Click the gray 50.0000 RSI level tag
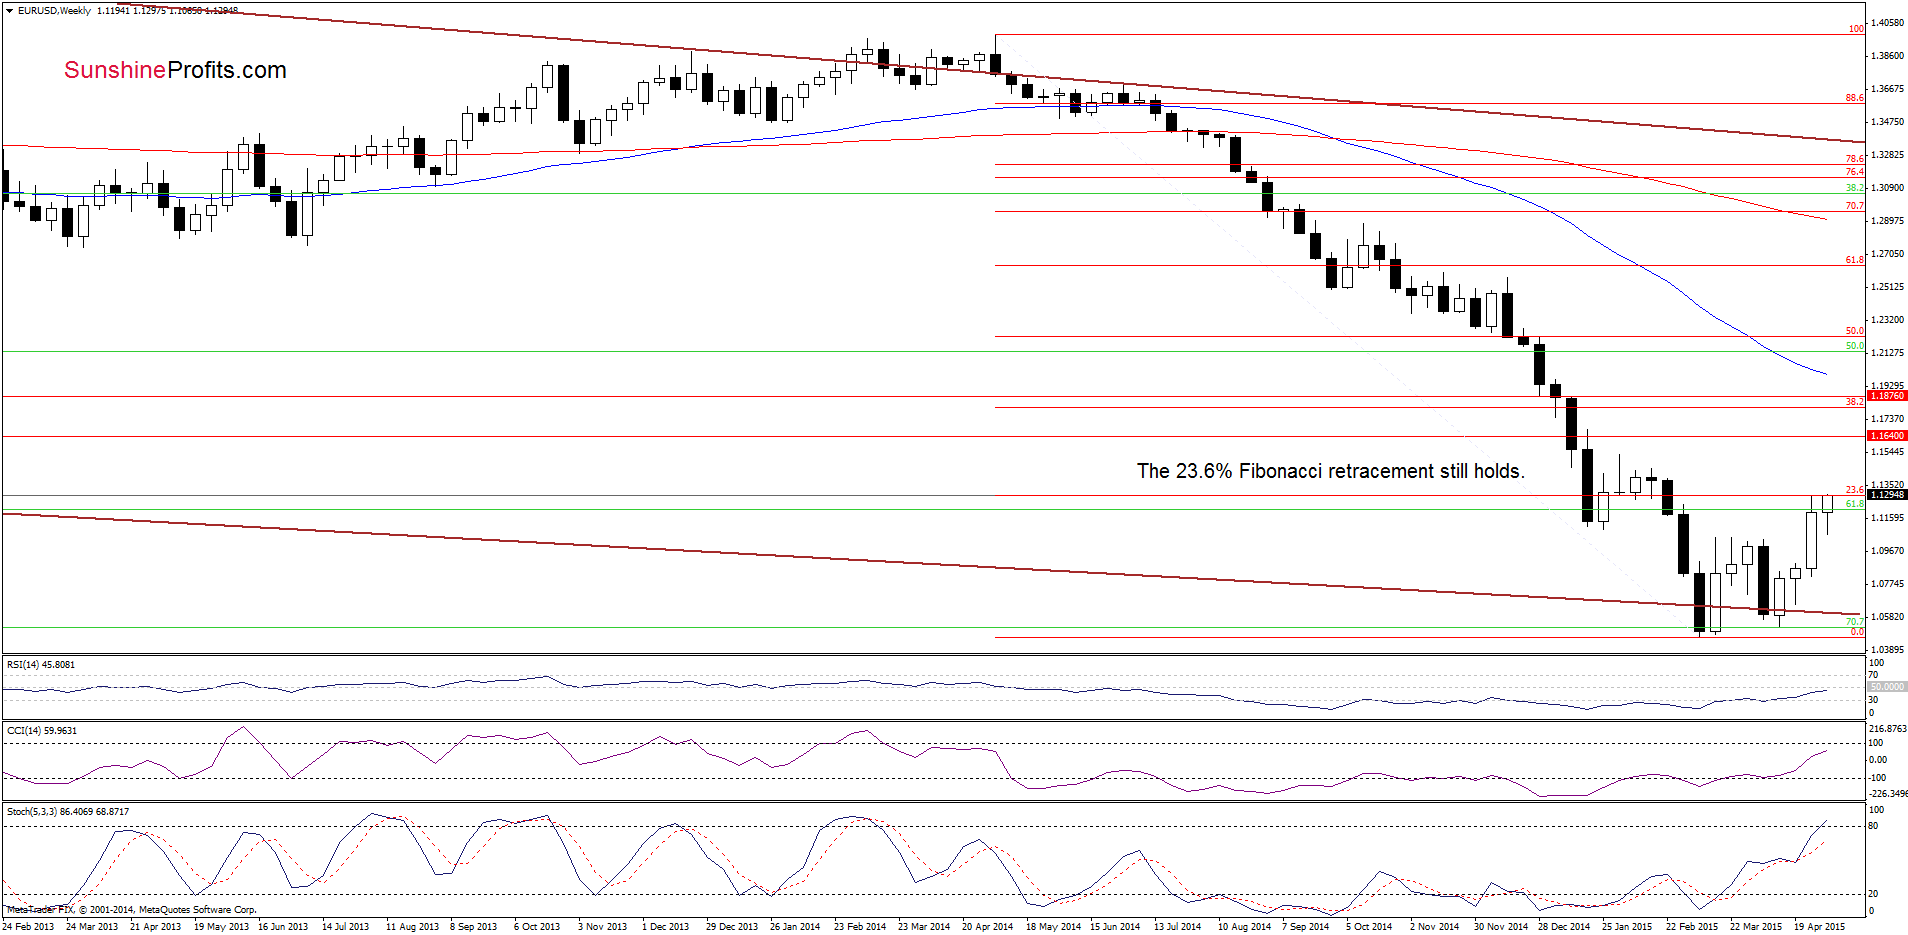The height and width of the screenshot is (935, 1908). [1887, 687]
